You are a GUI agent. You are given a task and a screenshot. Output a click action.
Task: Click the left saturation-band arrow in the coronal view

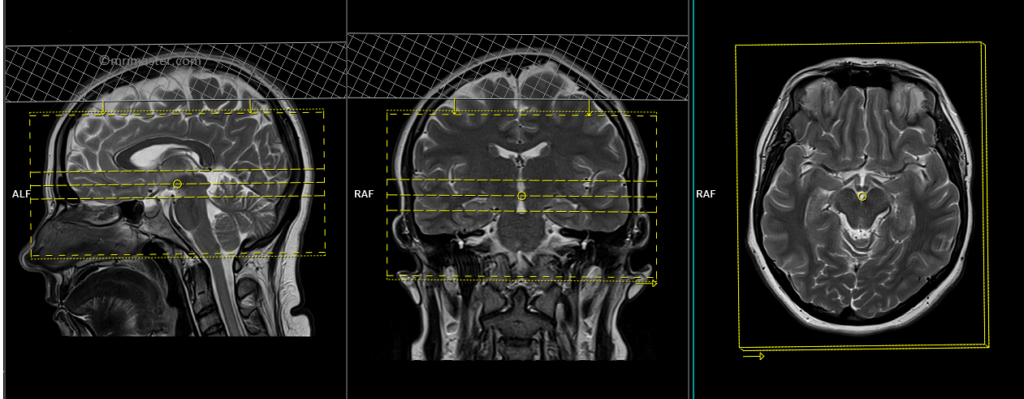coord(455,106)
